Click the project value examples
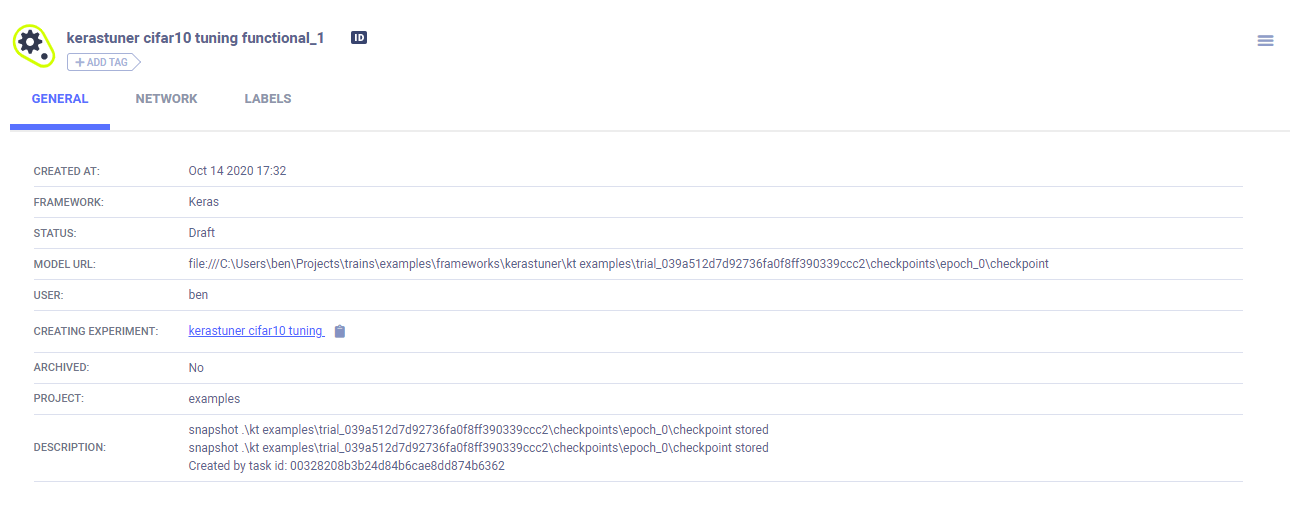 (x=214, y=398)
